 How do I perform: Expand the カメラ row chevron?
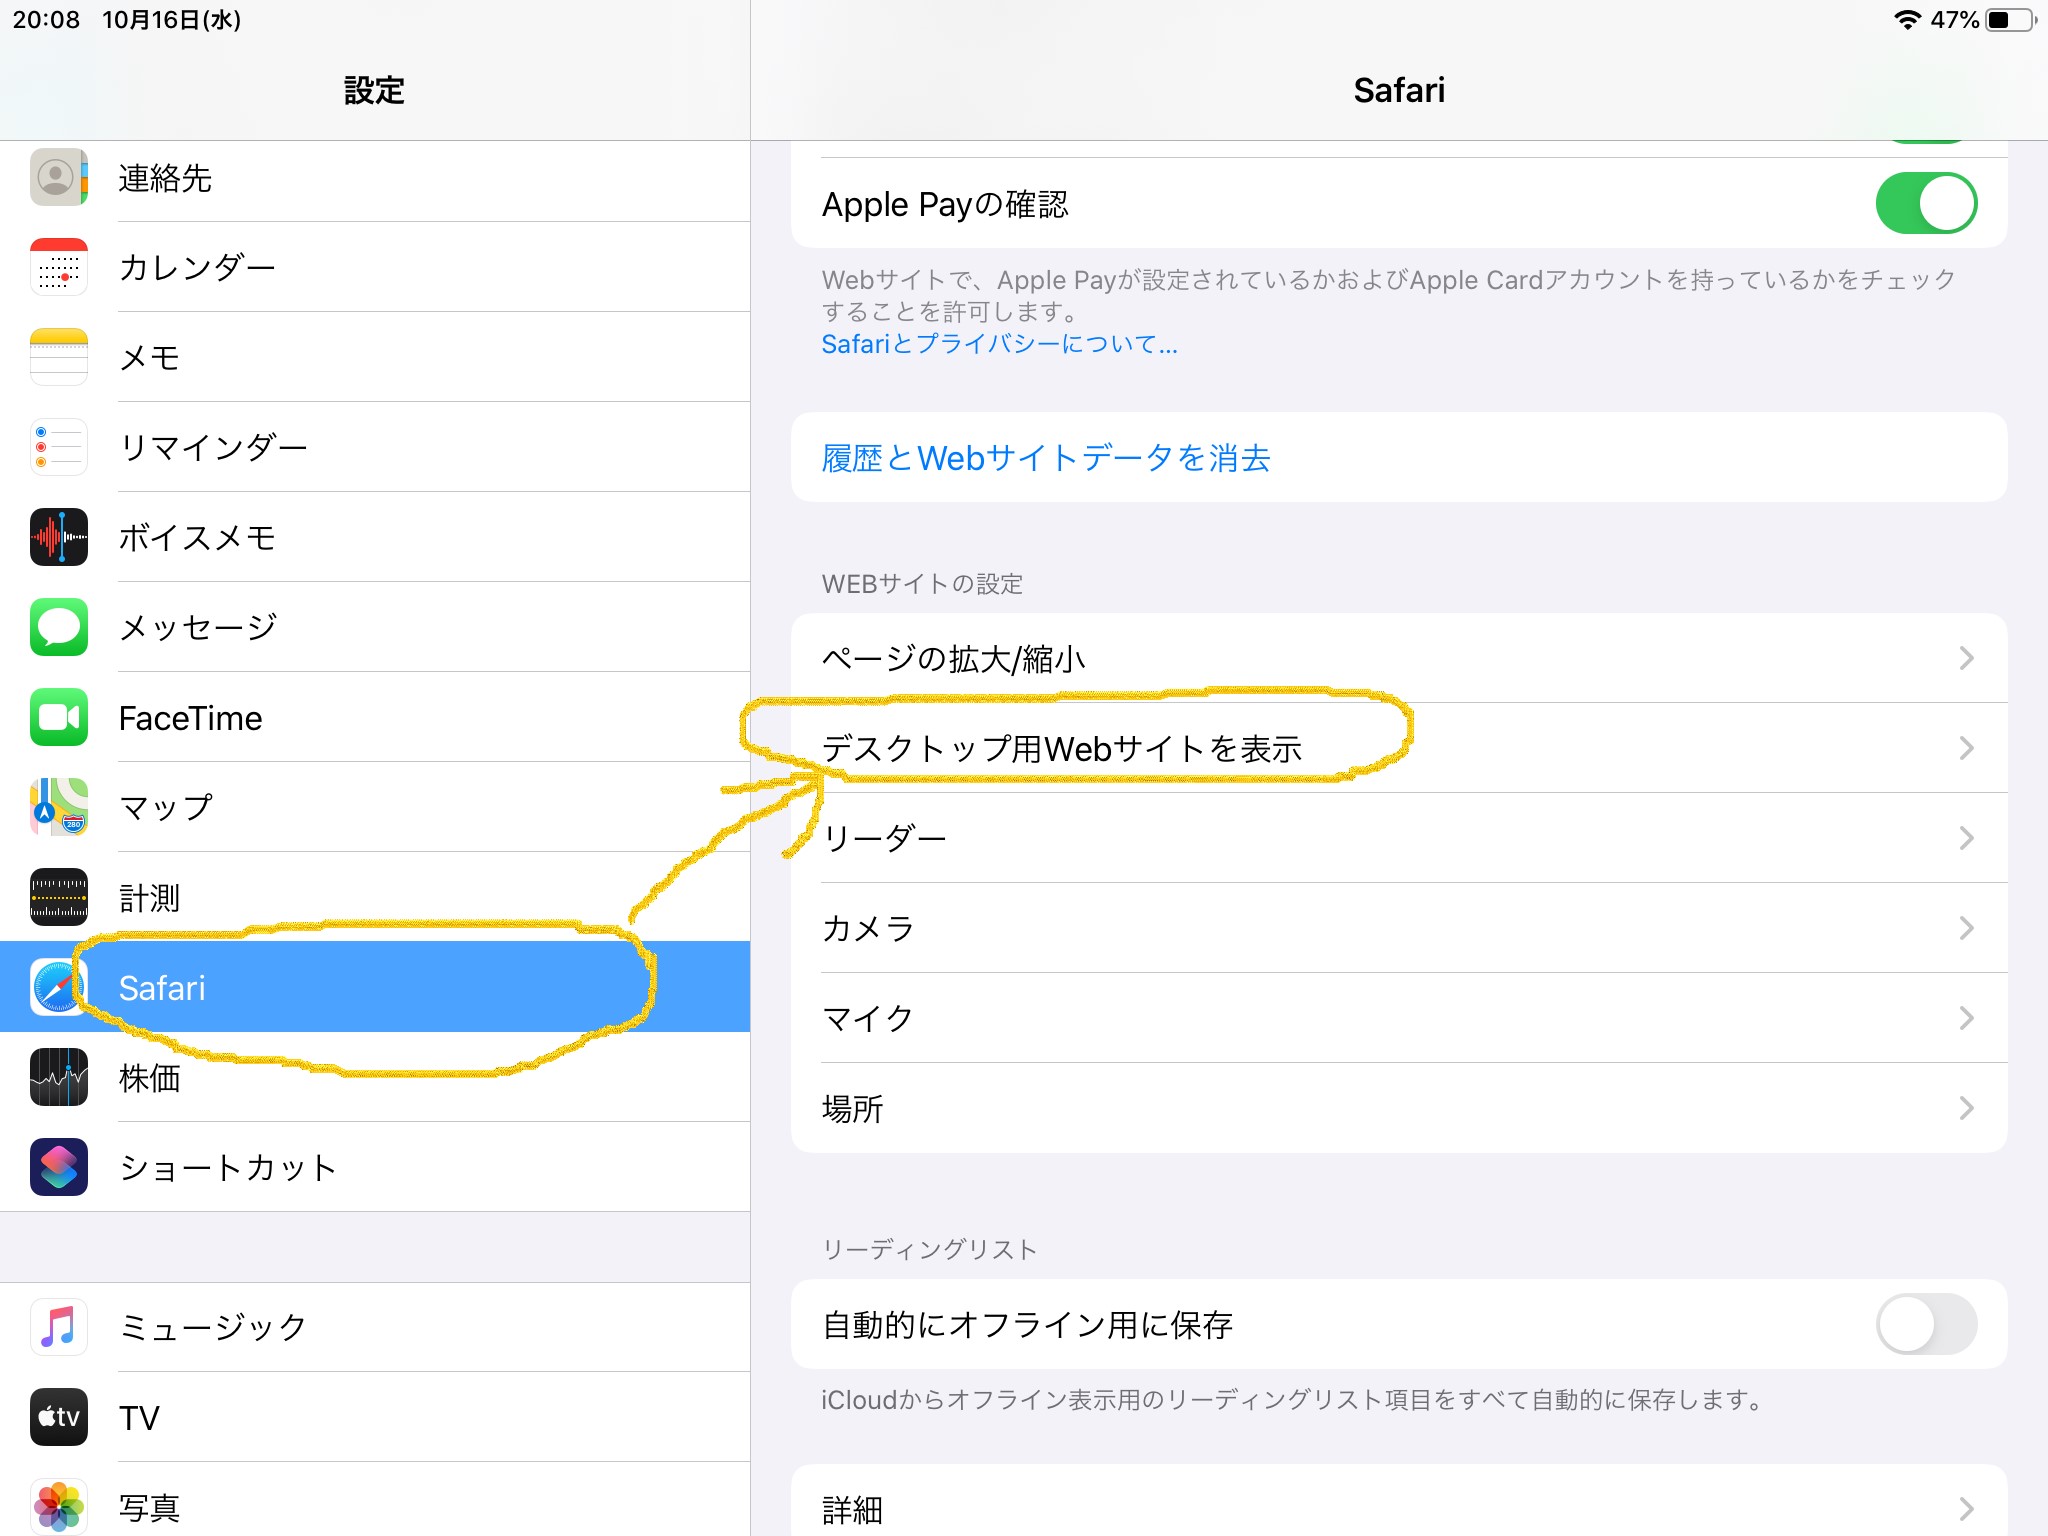pos(1966,928)
